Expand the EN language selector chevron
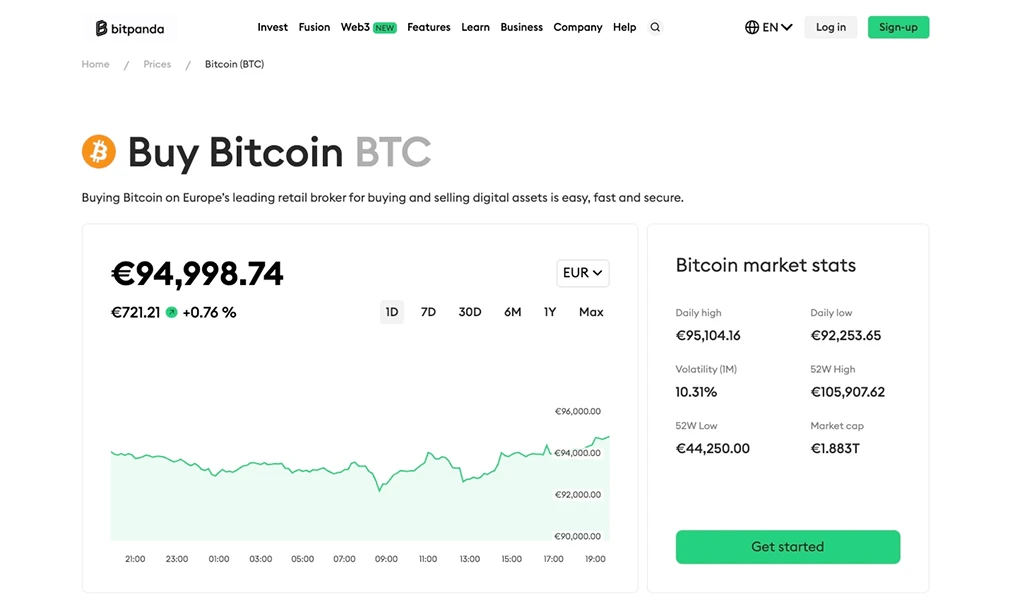Image resolution: width=1010 pixels, height=604 pixels. tap(786, 27)
